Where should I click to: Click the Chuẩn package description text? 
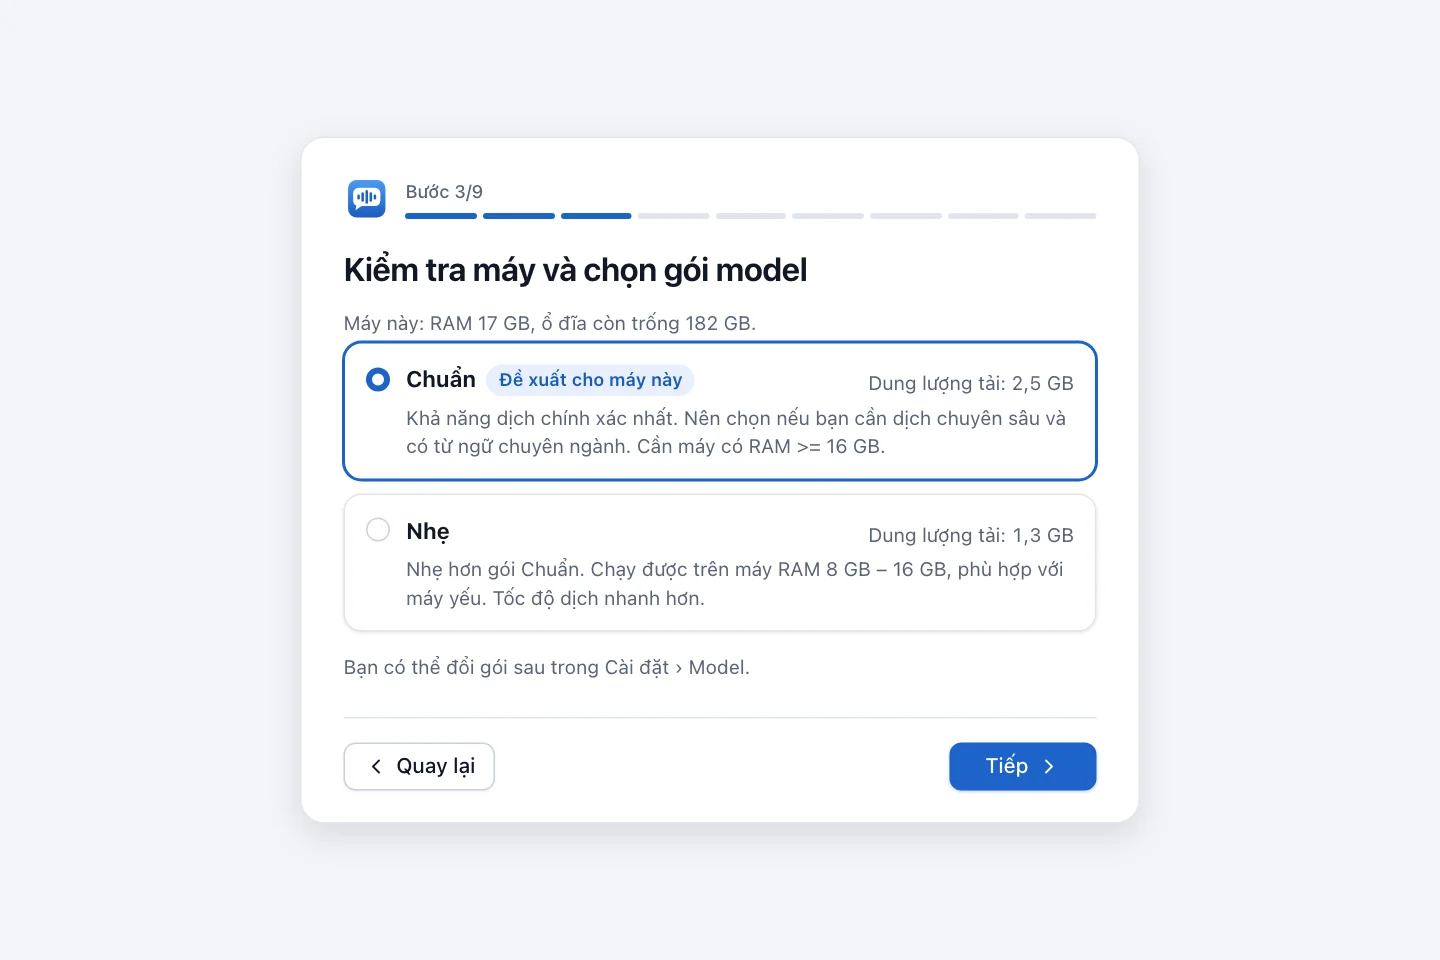click(736, 432)
